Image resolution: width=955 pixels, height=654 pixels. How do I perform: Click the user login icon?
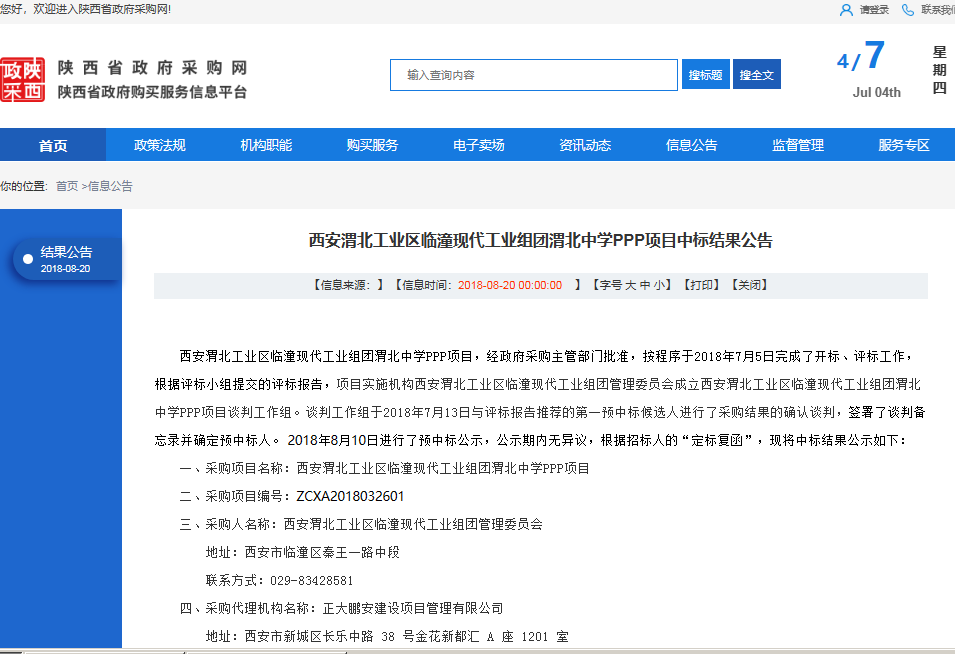tap(846, 10)
